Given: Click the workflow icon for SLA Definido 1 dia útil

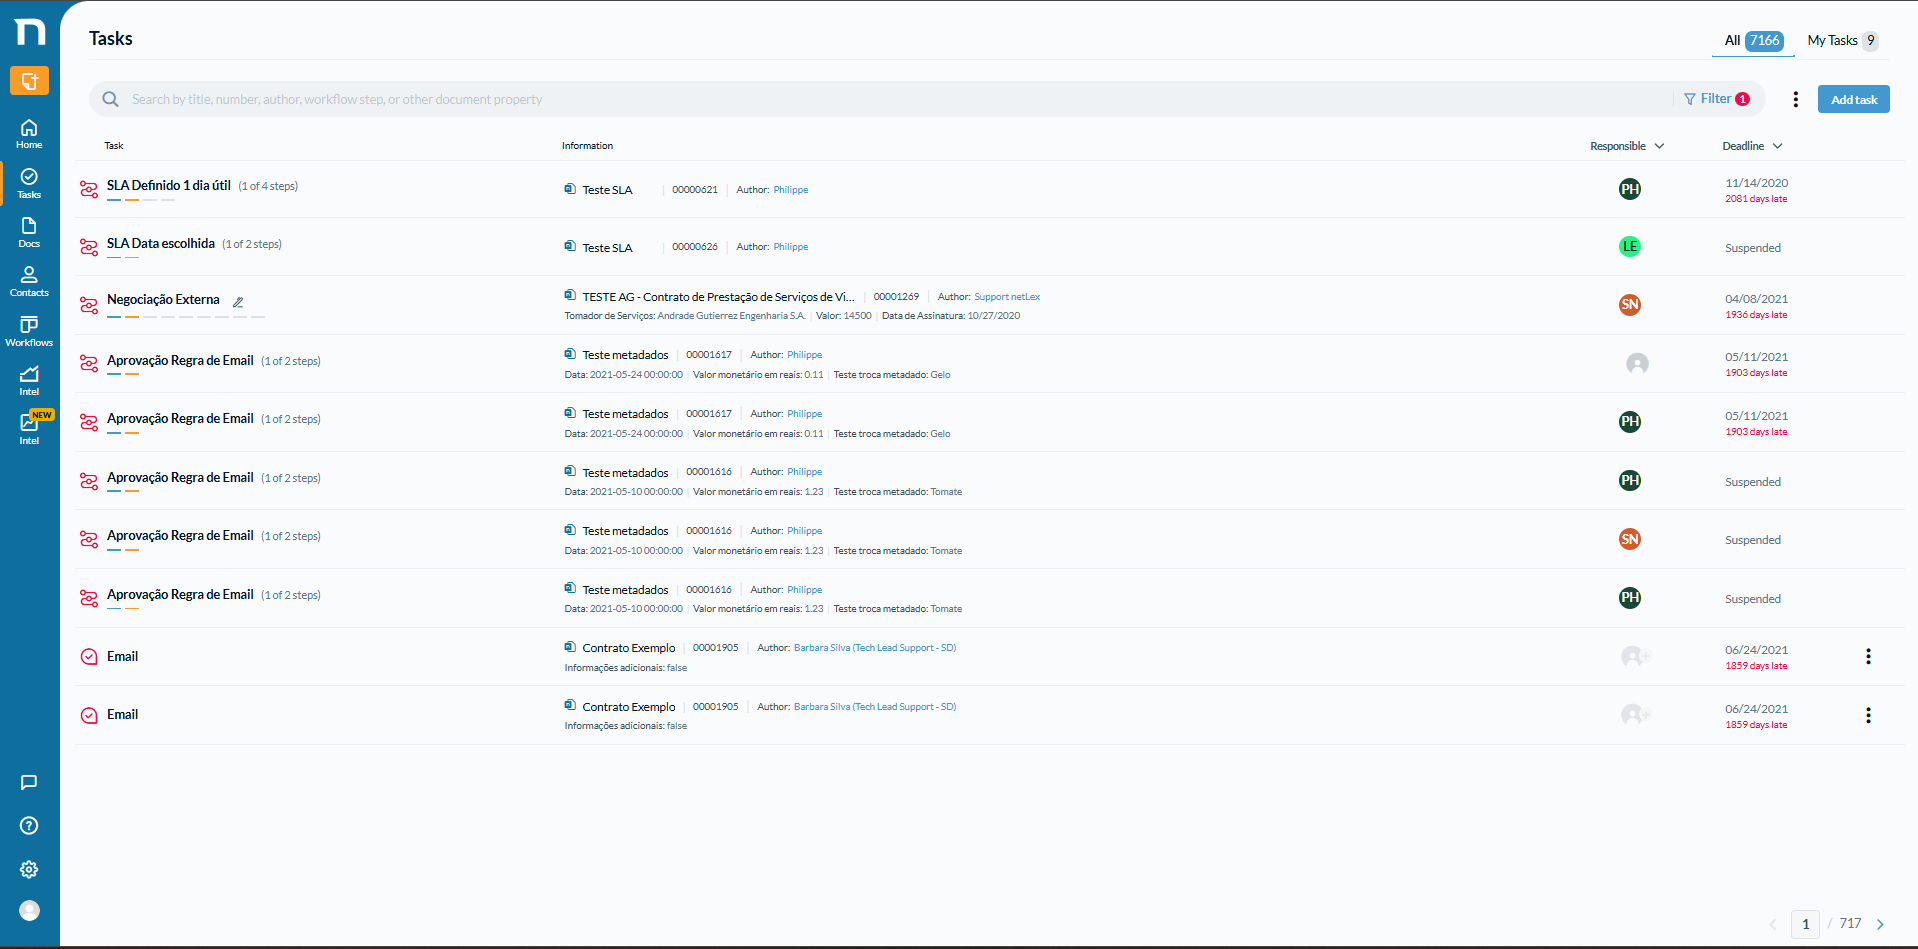Looking at the screenshot, I should point(89,189).
